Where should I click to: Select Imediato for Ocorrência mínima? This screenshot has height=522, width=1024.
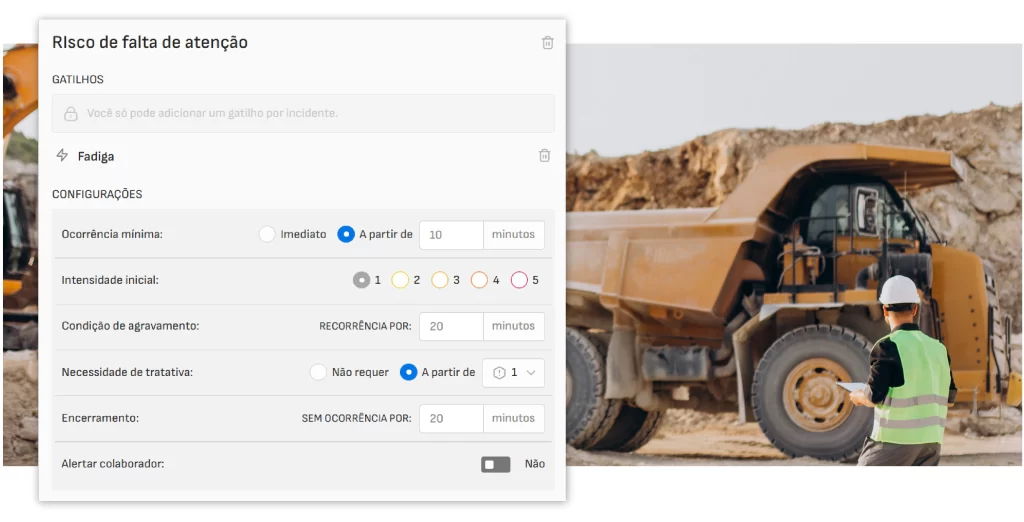(x=267, y=235)
